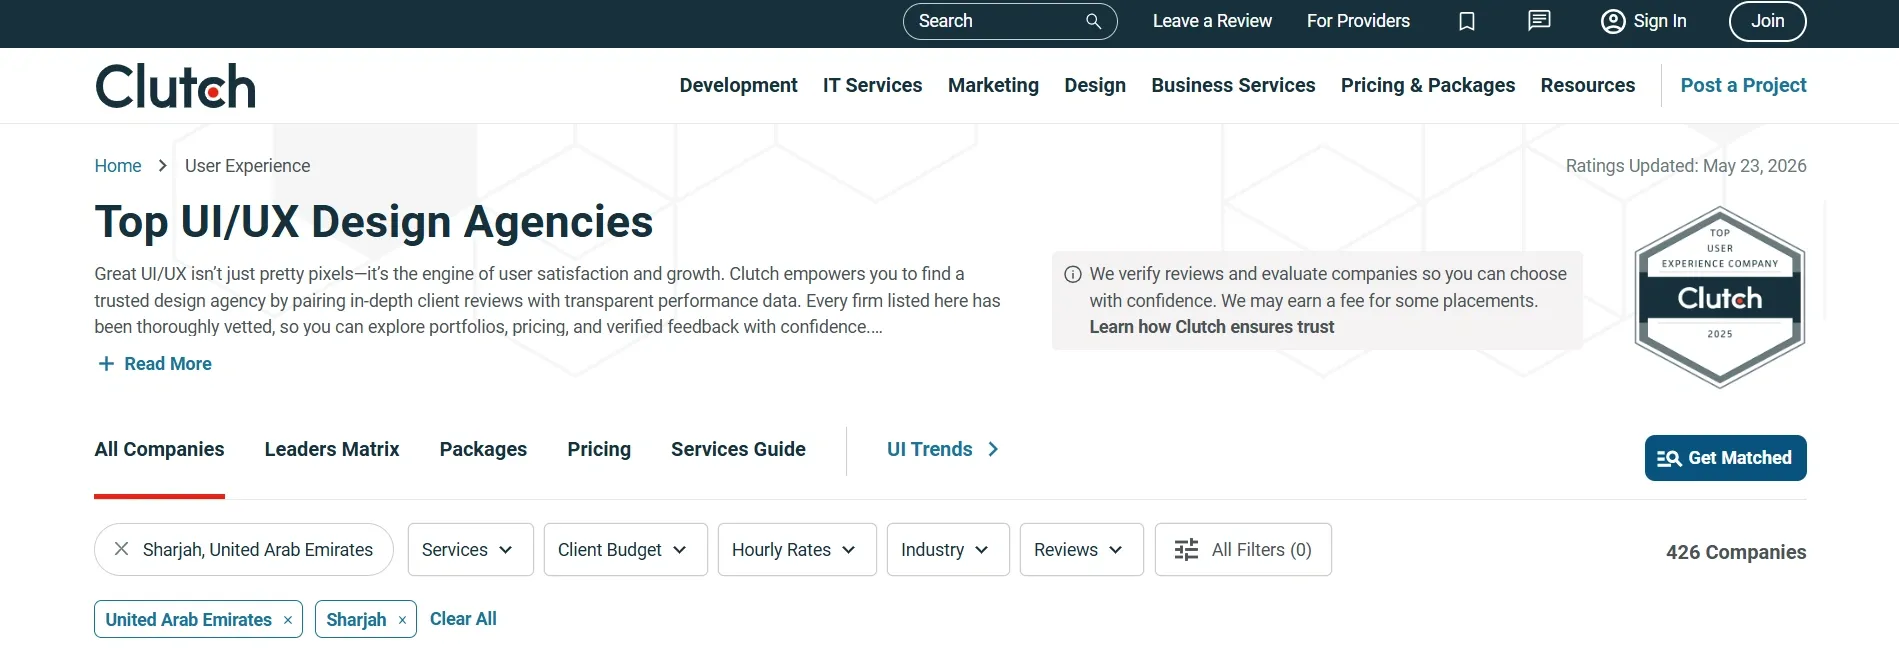Click the breadcrumb arrow after Home
The height and width of the screenshot is (653, 1899).
point(163,166)
